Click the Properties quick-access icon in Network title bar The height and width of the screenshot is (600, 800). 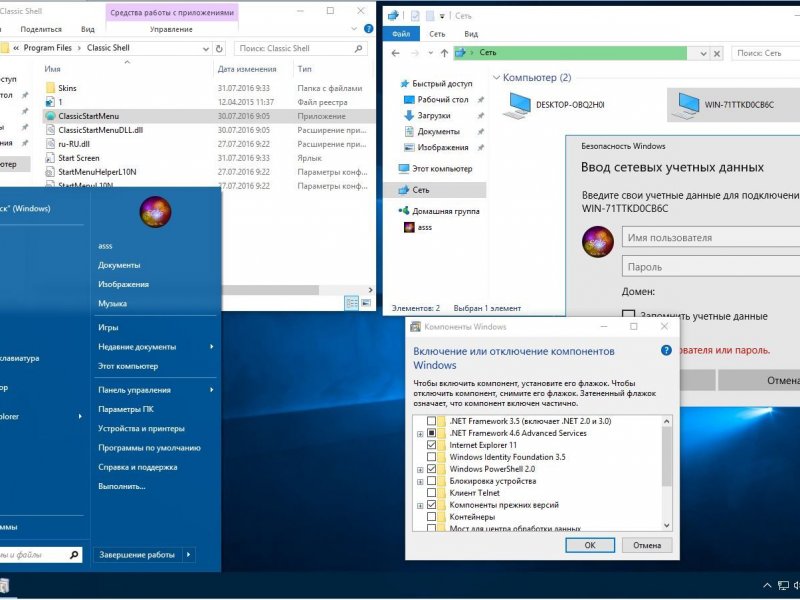pos(415,16)
